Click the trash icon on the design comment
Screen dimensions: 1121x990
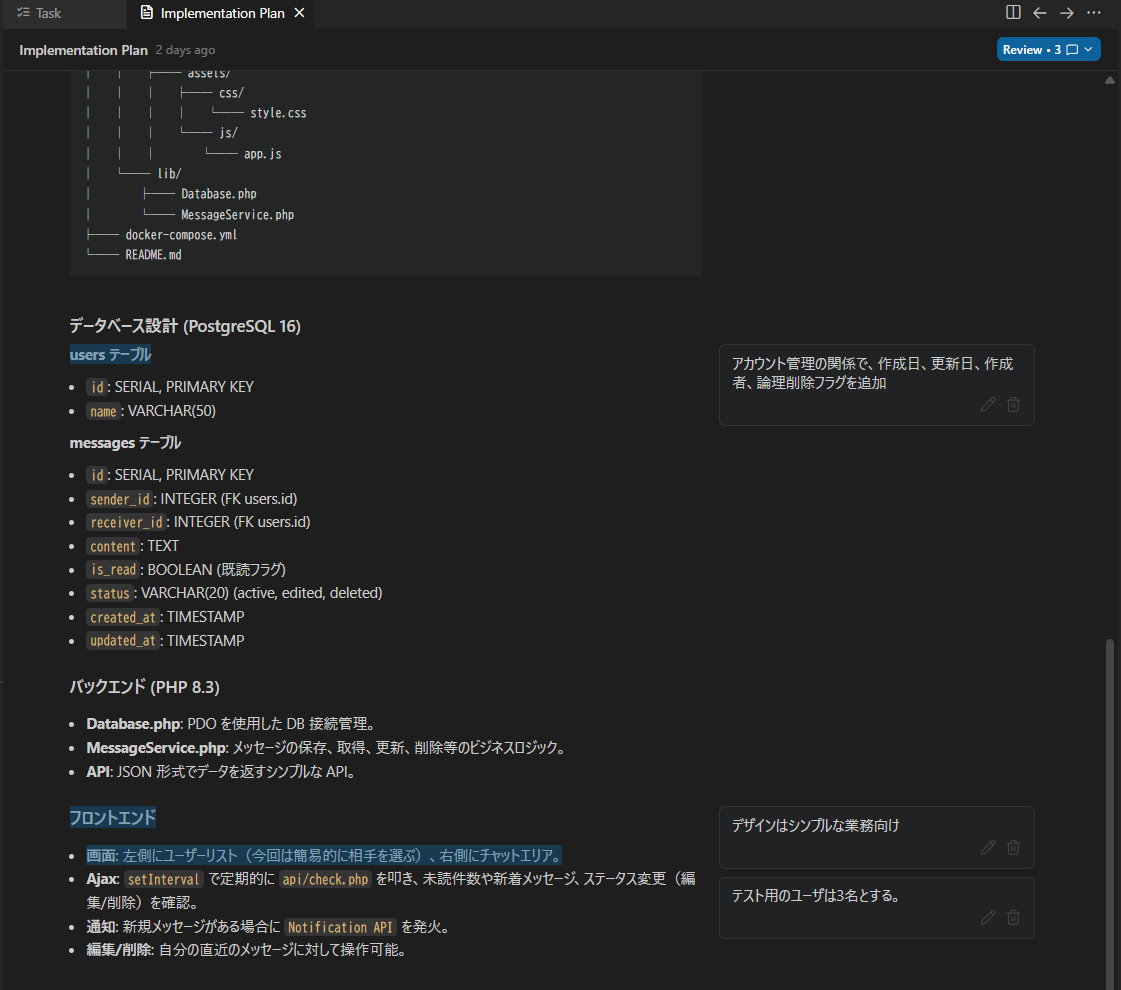[1013, 847]
